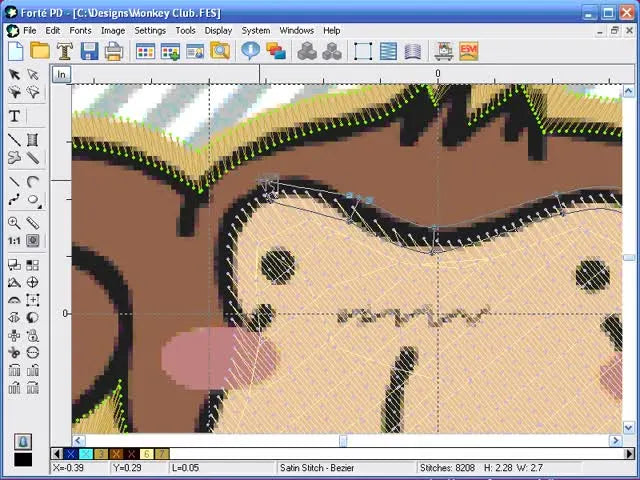640x480 pixels.
Task: Click the second gray stacked cubes icon
Action: pyautogui.click(x=332, y=51)
